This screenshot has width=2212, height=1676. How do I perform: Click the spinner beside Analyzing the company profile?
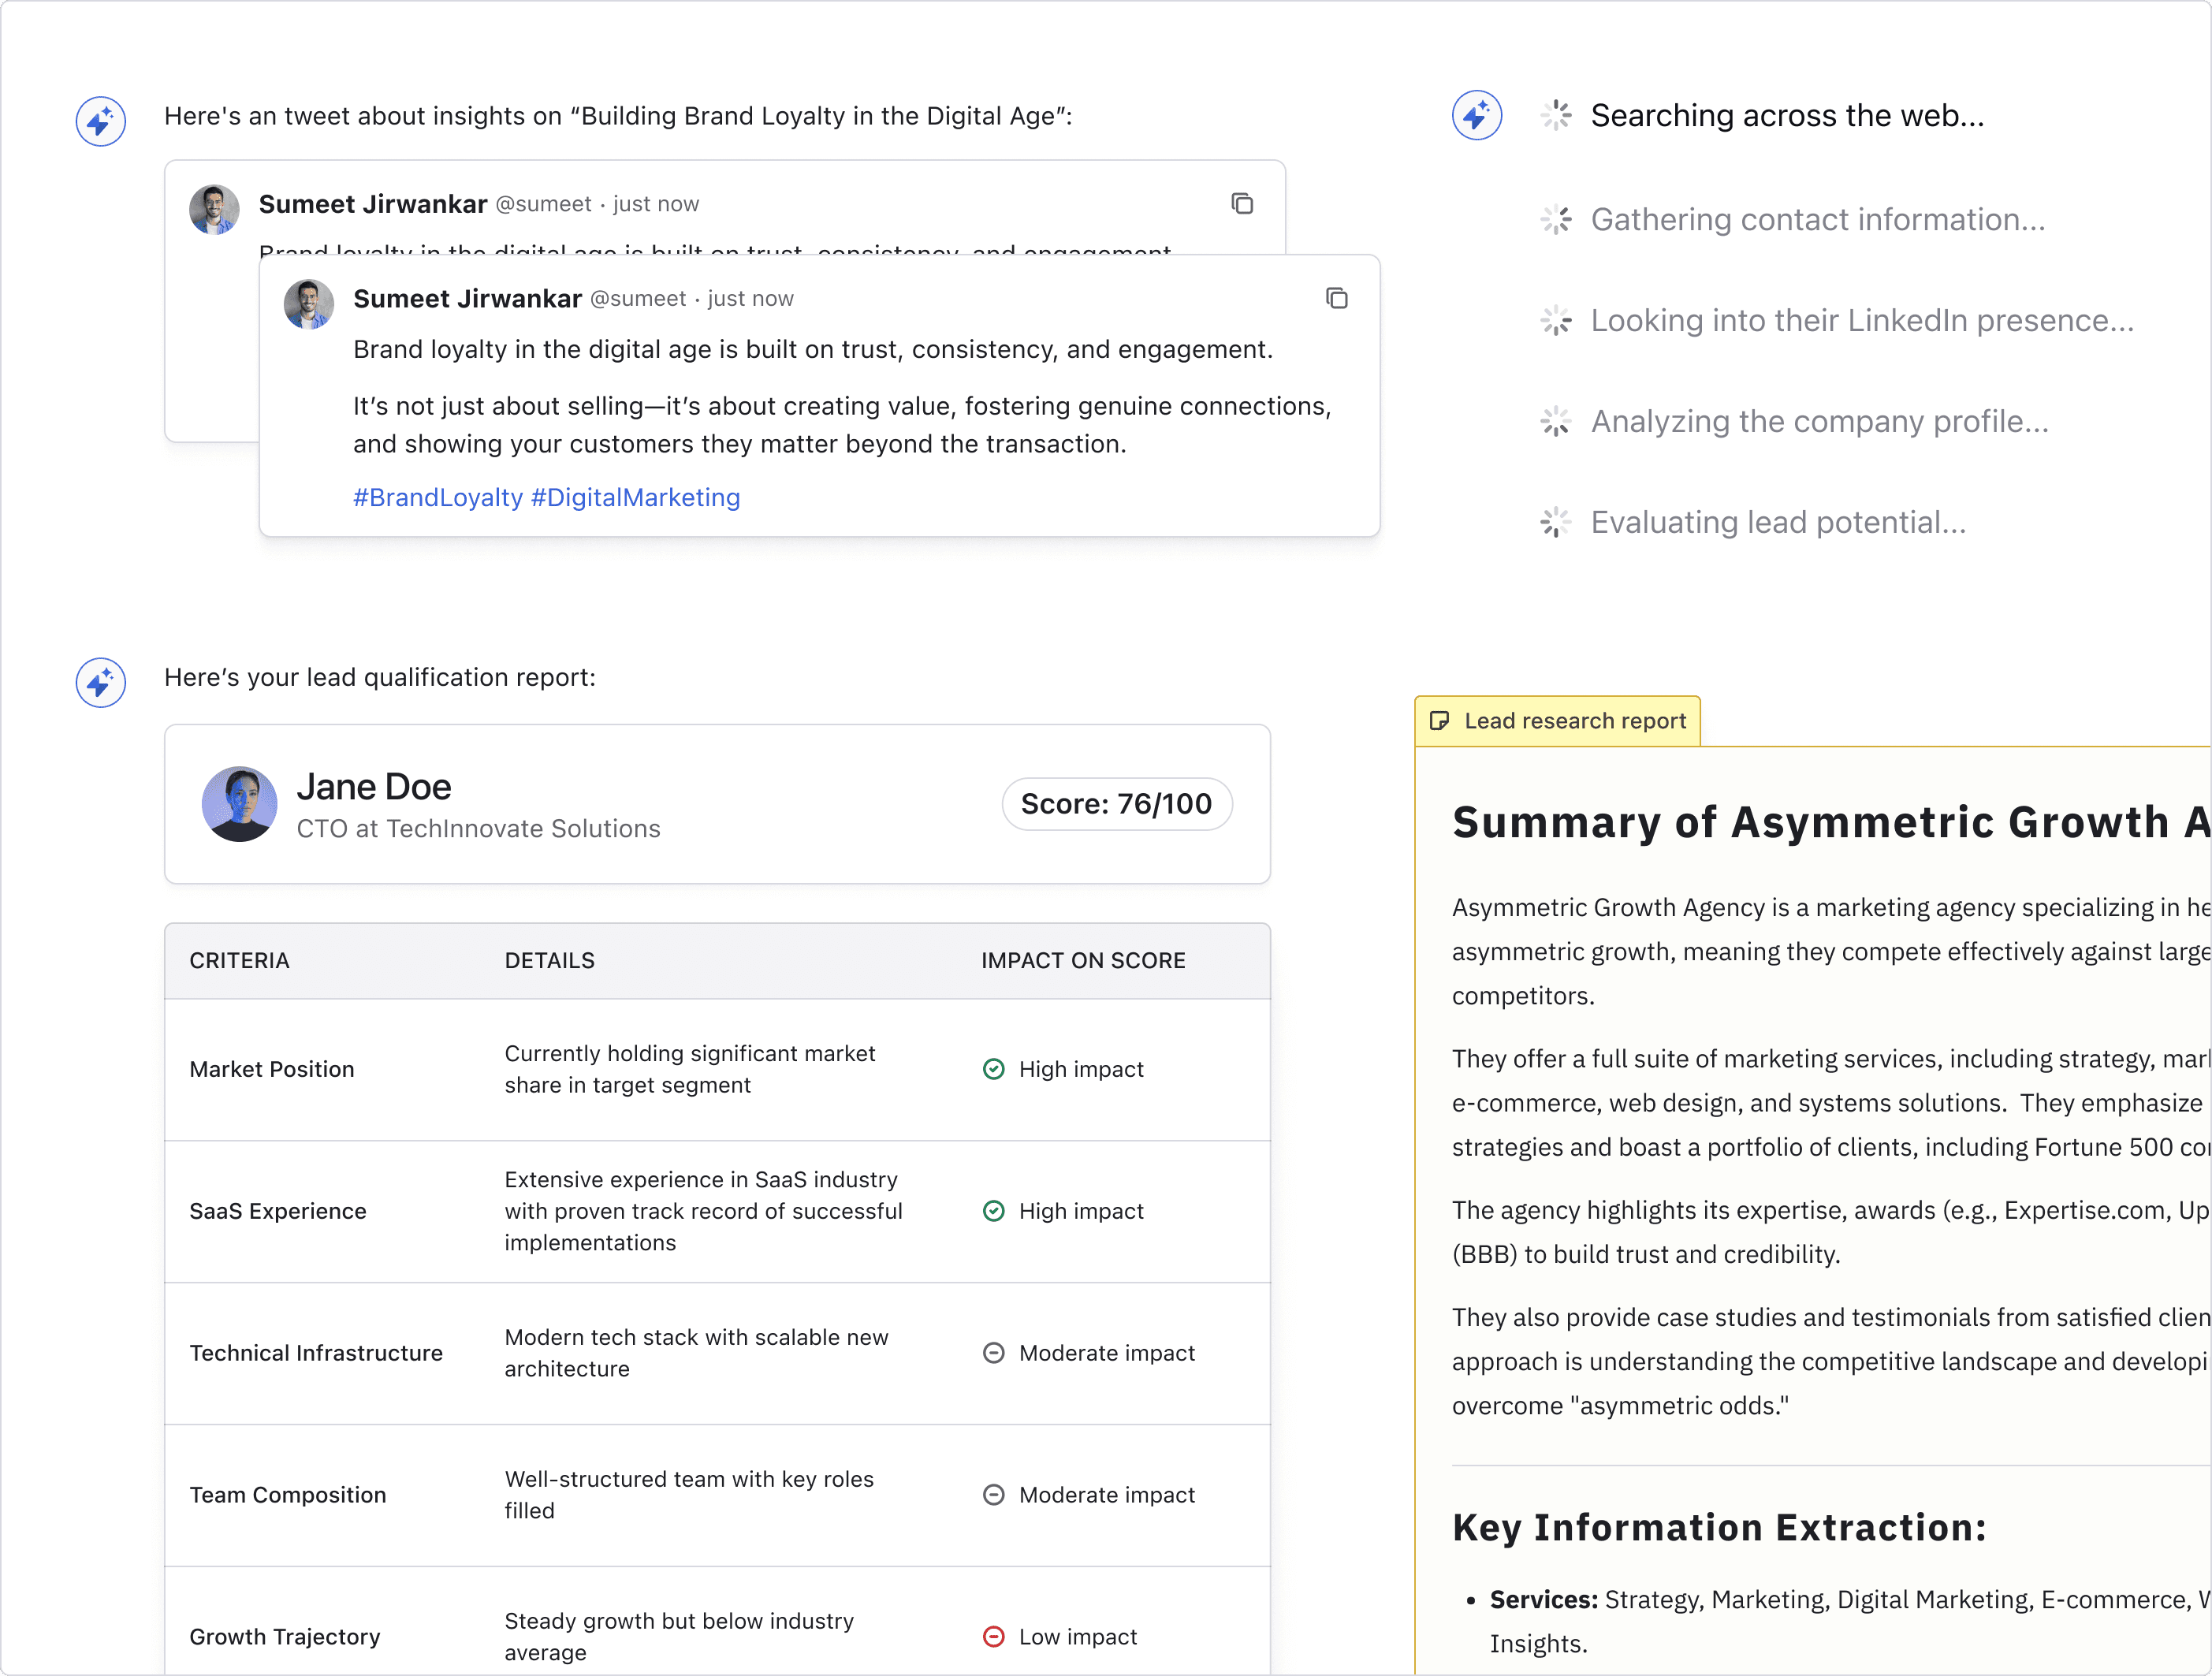coord(1556,421)
